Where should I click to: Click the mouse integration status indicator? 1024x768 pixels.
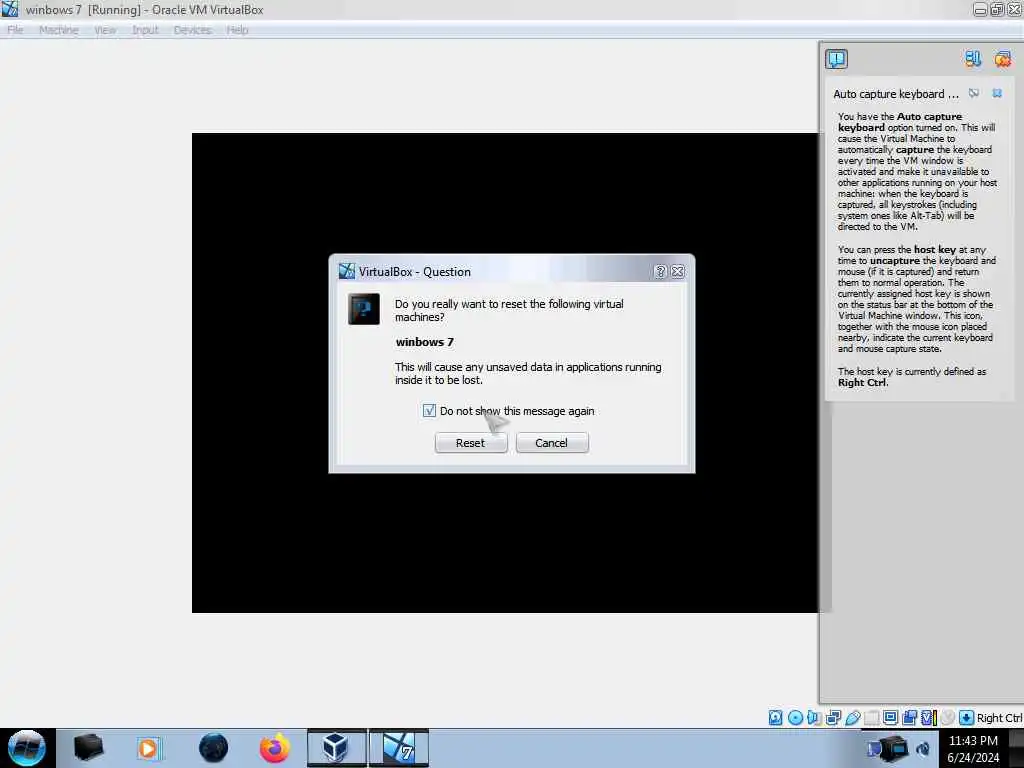click(948, 718)
